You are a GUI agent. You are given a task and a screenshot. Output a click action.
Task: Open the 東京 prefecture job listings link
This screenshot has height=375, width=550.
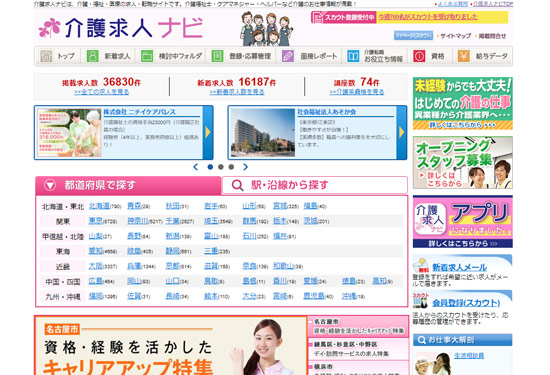coord(95,221)
